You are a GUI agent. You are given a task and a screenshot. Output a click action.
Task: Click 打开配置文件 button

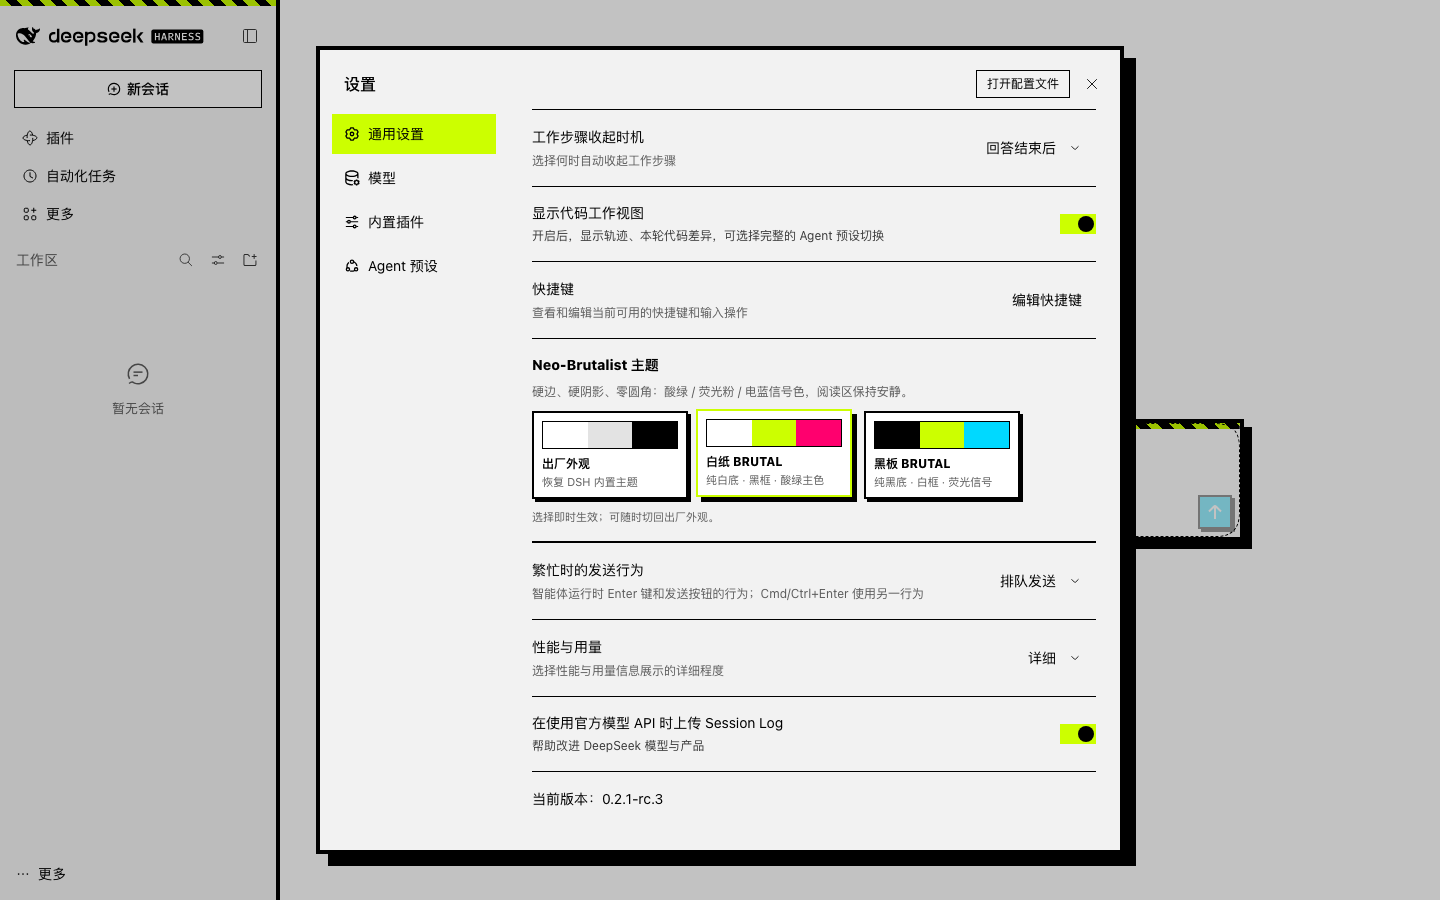(x=1023, y=84)
